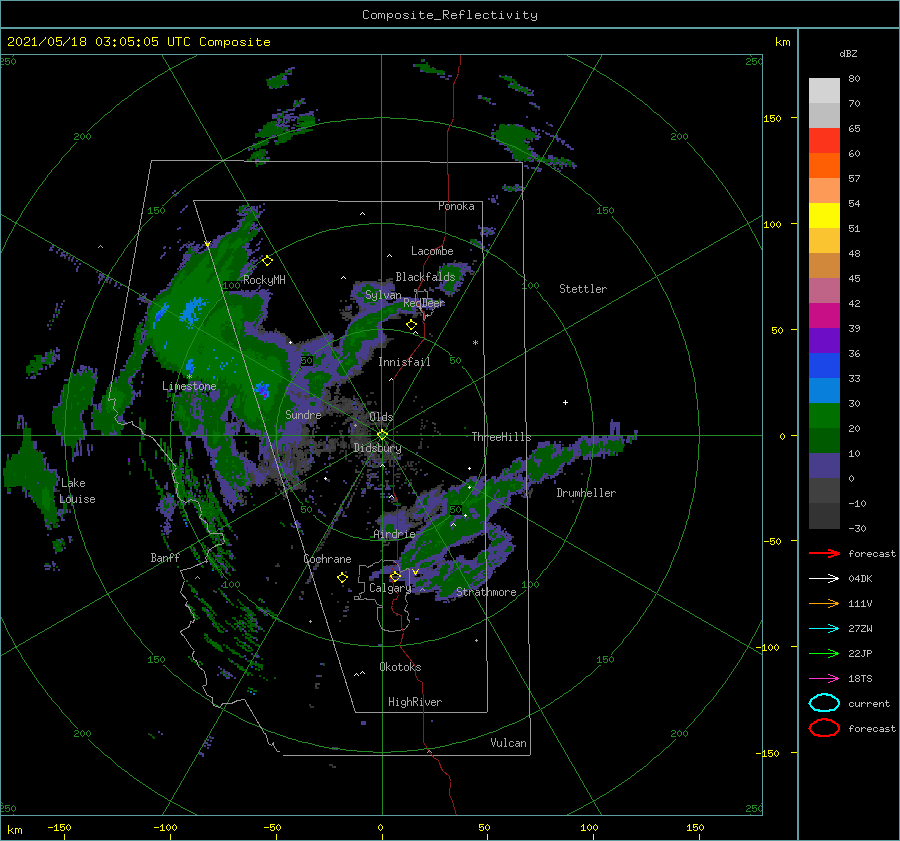This screenshot has width=900, height=841.
Task: Click the Airdrie label
Action: 394,534
